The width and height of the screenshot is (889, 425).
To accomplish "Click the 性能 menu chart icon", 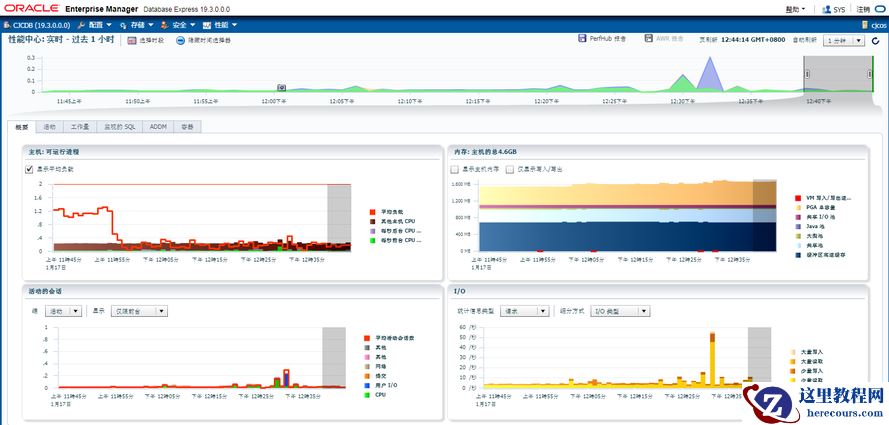I will click(206, 24).
